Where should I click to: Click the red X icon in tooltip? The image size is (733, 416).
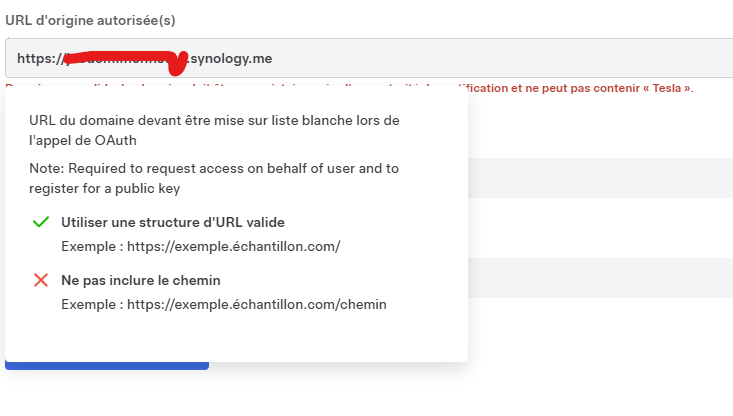41,281
